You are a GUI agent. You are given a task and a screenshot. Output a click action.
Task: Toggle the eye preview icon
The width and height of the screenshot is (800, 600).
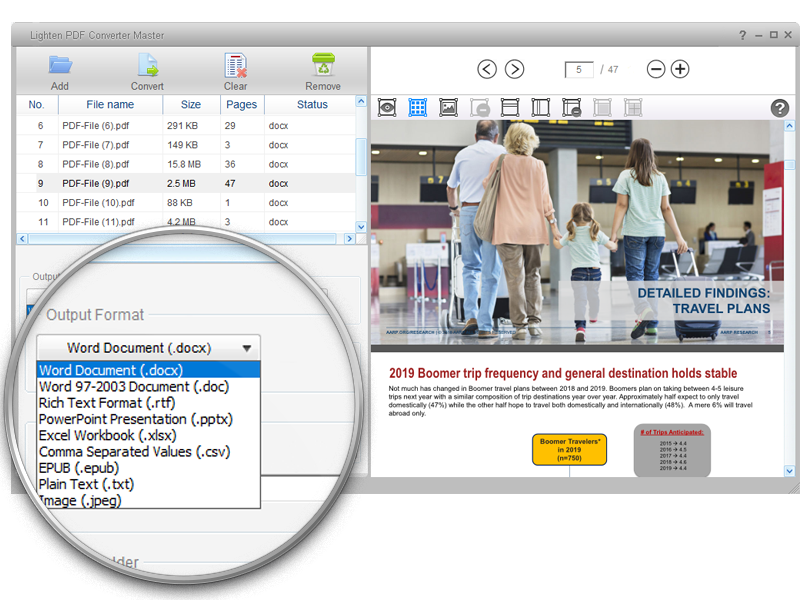click(x=387, y=108)
